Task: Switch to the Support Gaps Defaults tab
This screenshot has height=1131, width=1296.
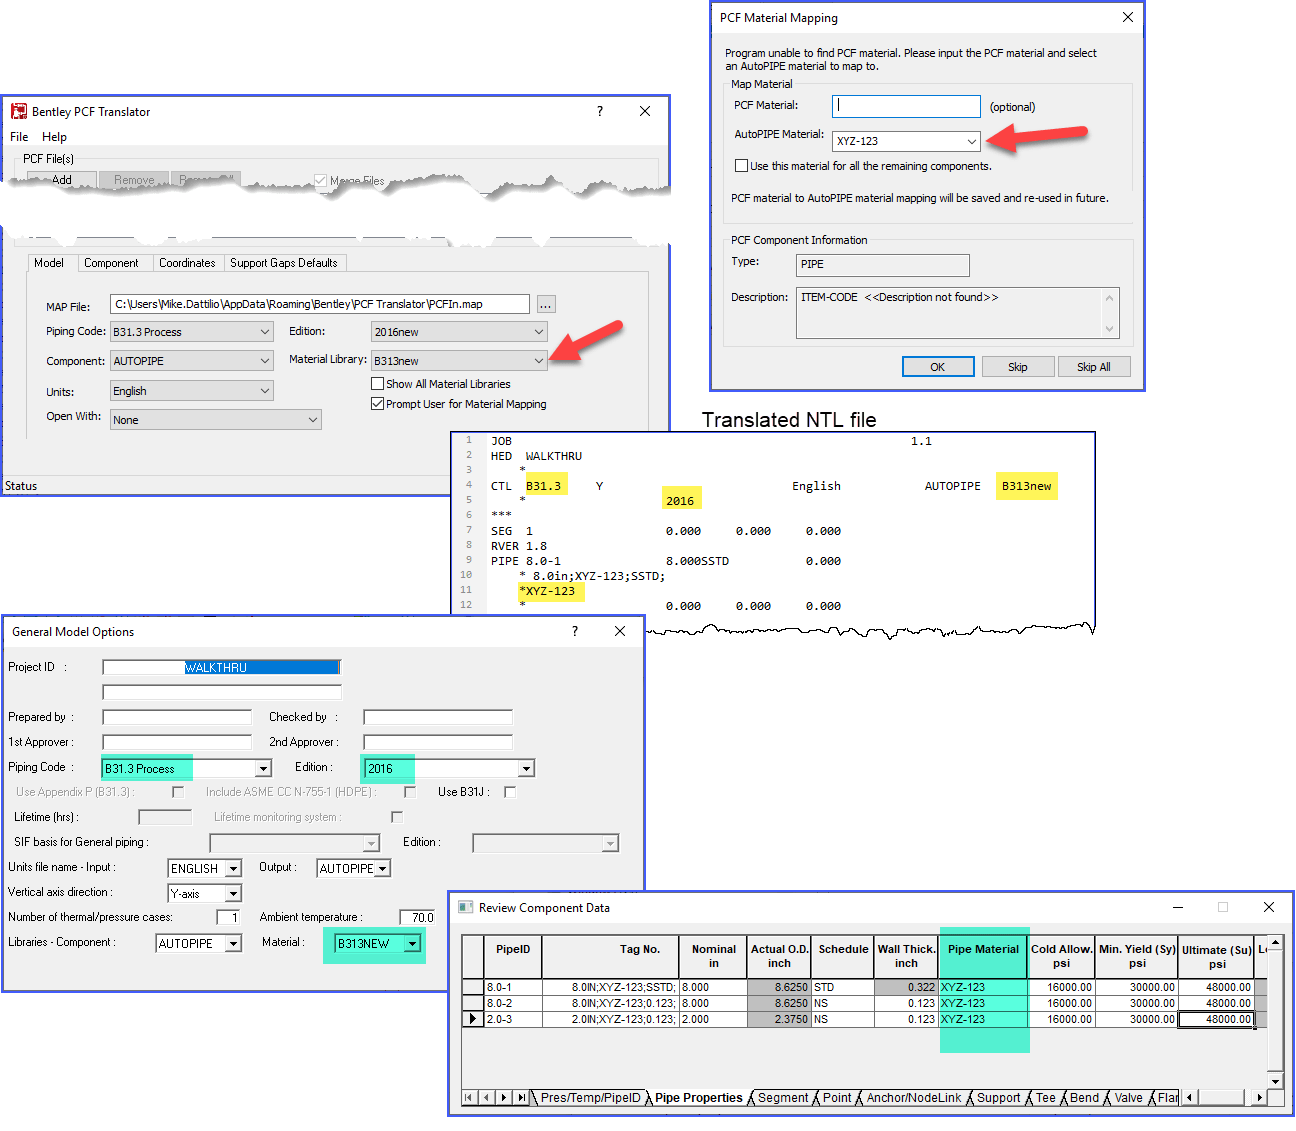Action: [284, 262]
